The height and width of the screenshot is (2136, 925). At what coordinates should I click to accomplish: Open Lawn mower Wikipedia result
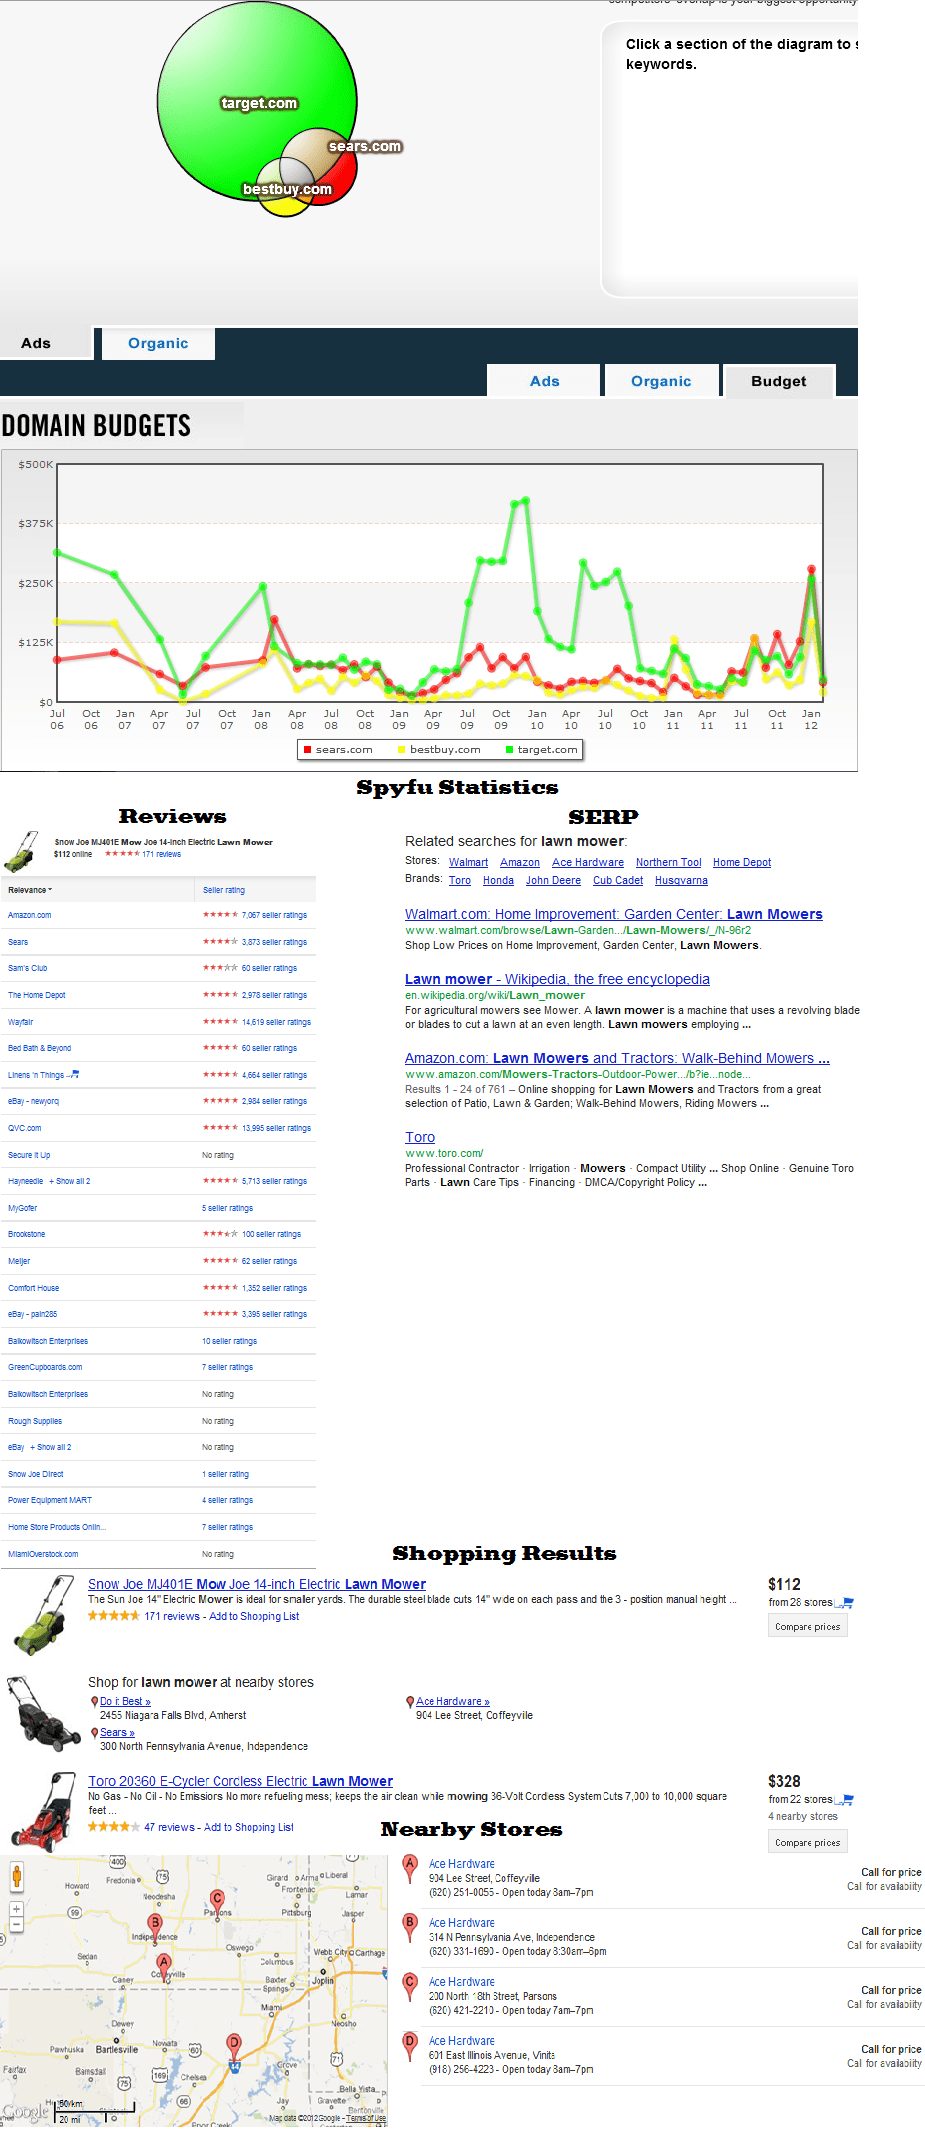point(557,979)
